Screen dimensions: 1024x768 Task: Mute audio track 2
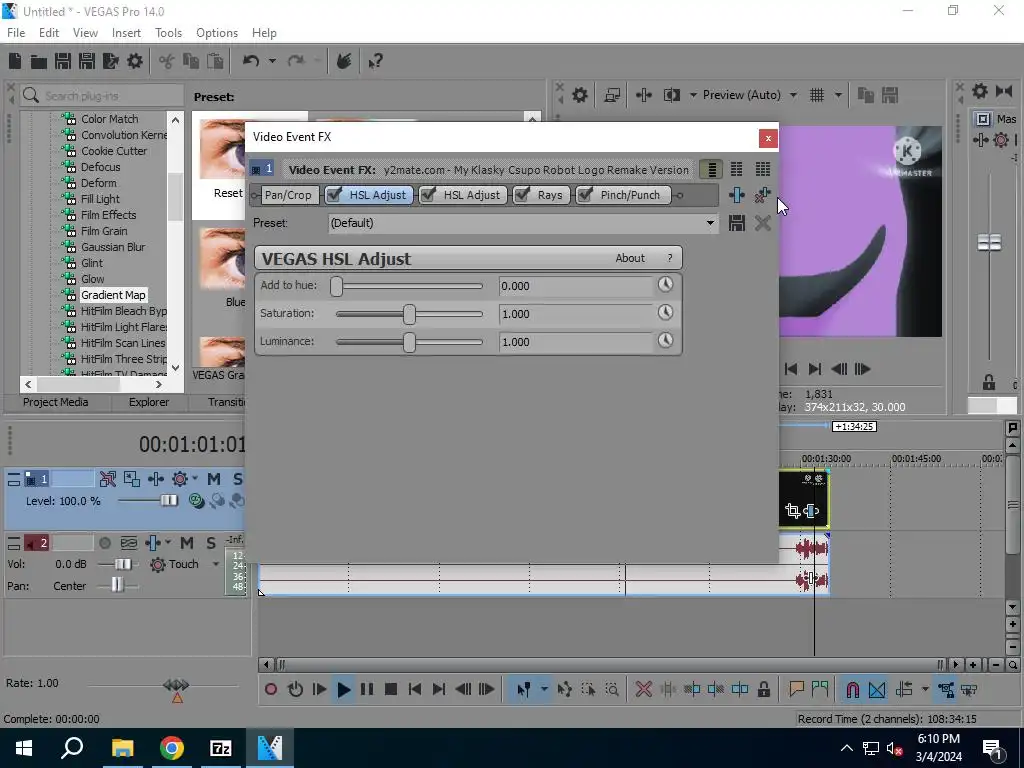tap(187, 543)
